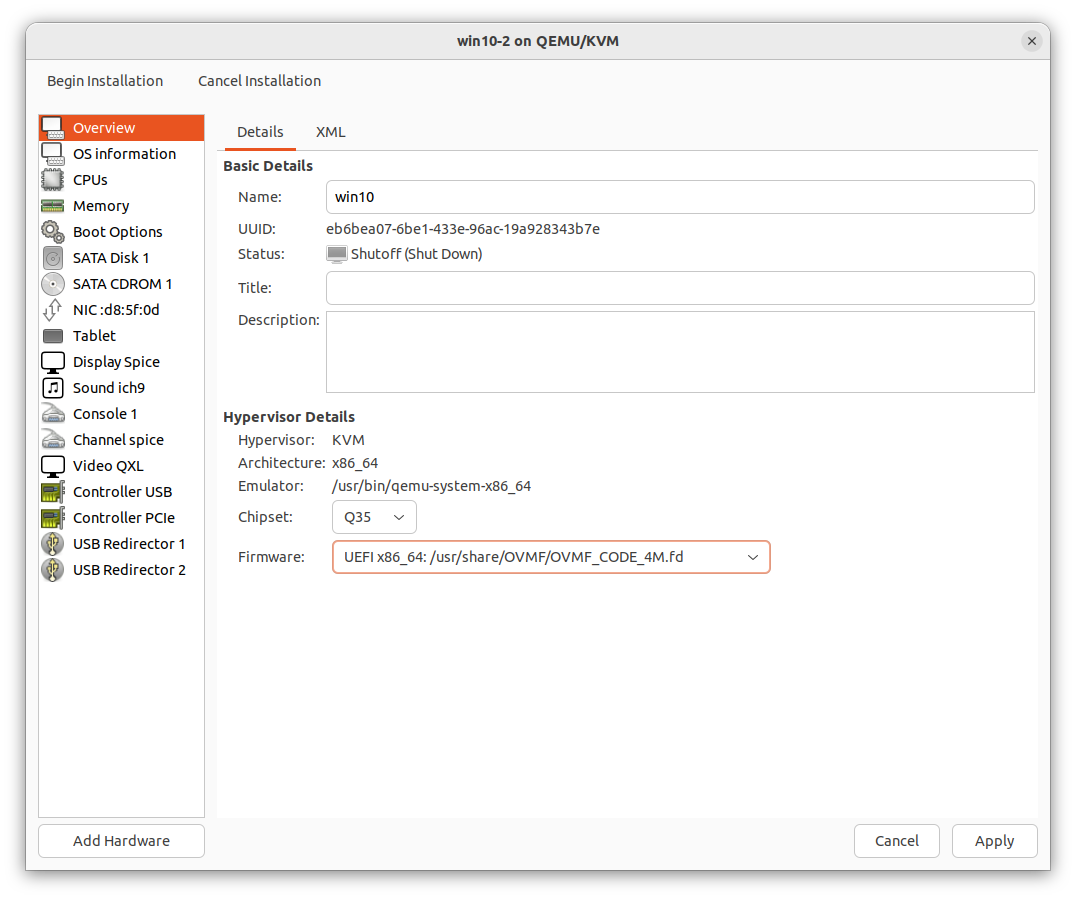Select the NIC :d8:5f:0d device
Viewport: 1076px width, 899px height.
(x=117, y=309)
